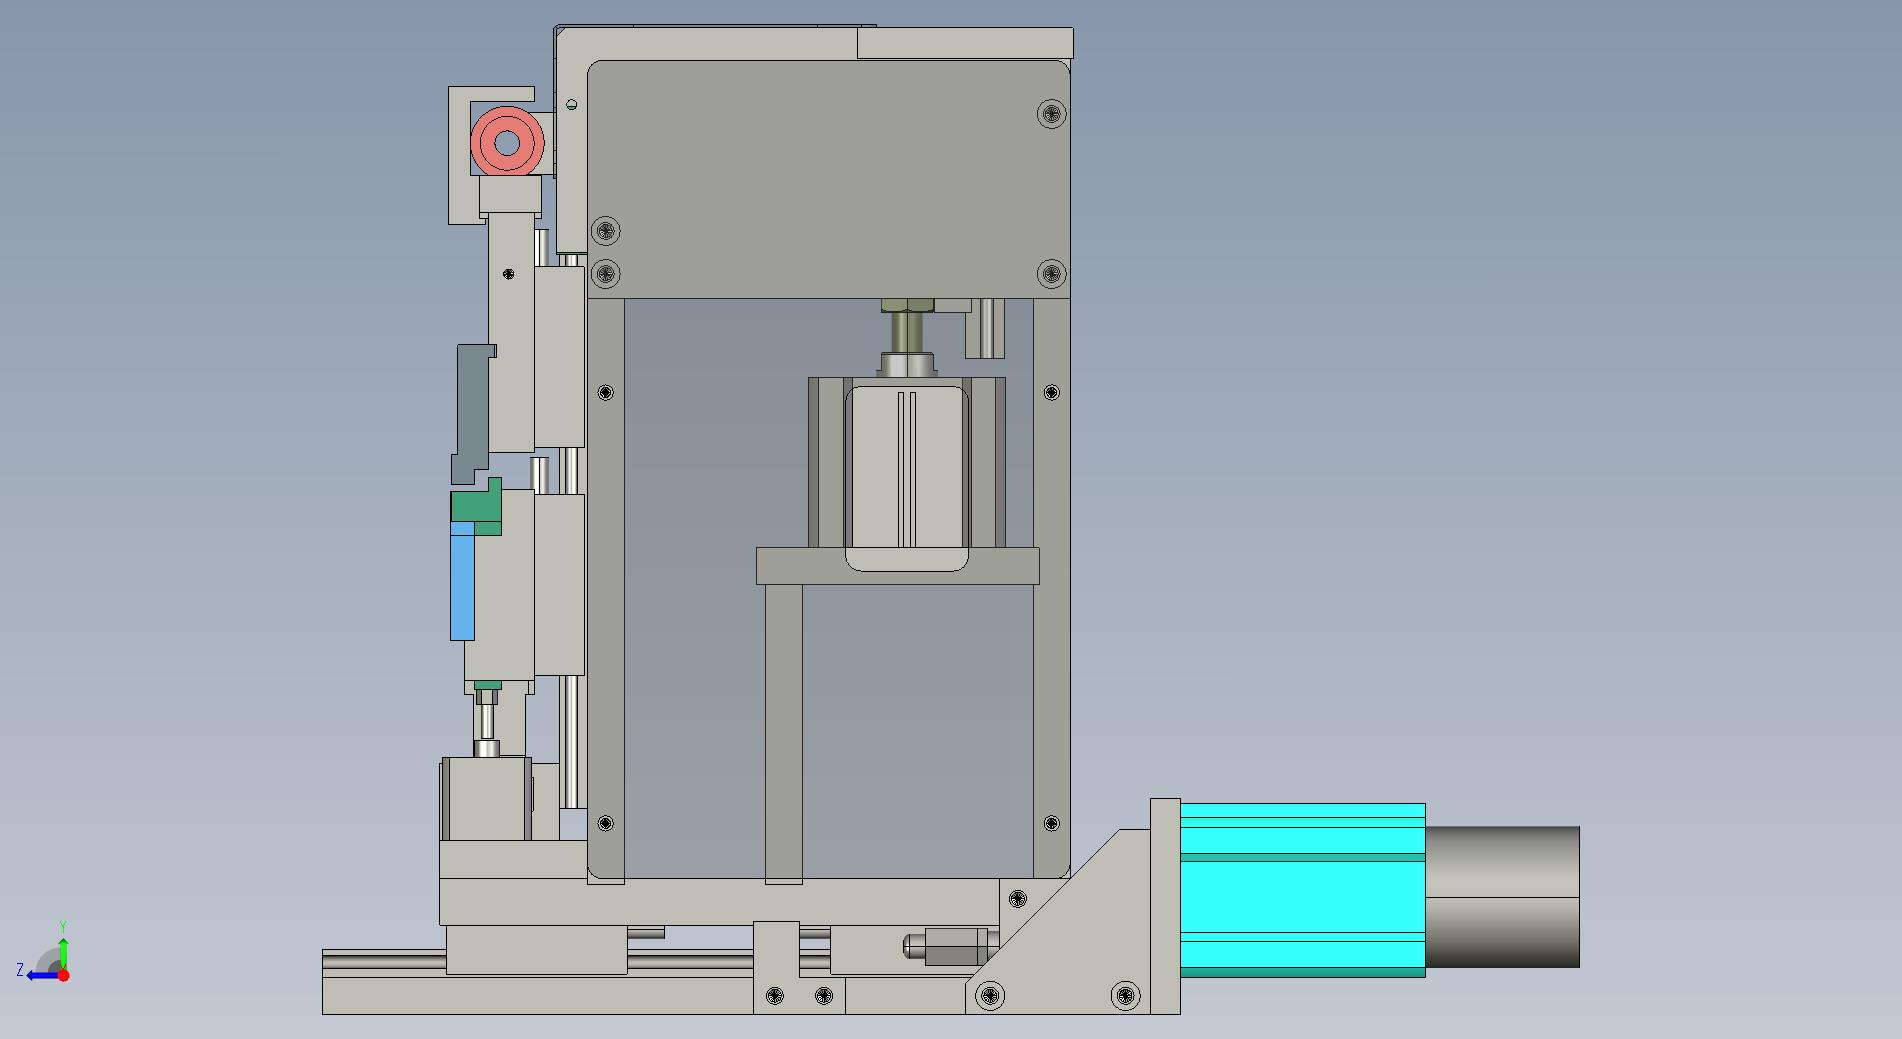Select the cyan servo motor body

[1302, 890]
